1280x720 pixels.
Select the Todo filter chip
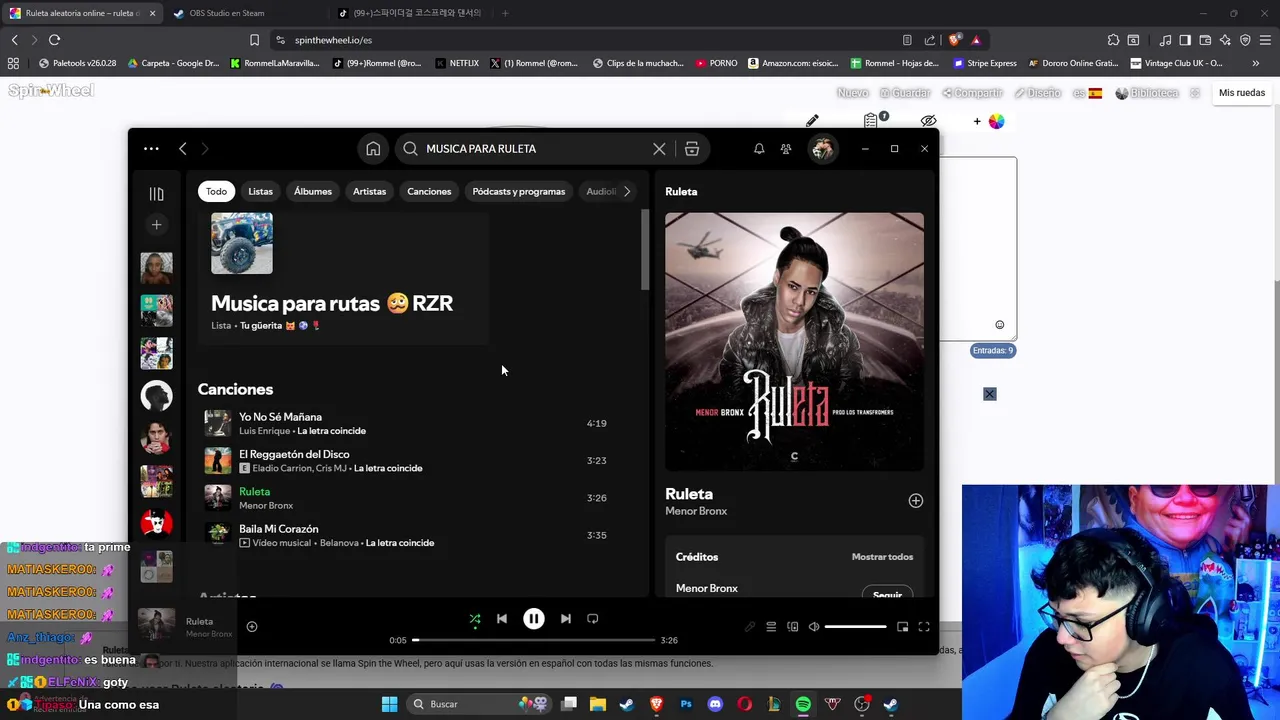coord(217,191)
